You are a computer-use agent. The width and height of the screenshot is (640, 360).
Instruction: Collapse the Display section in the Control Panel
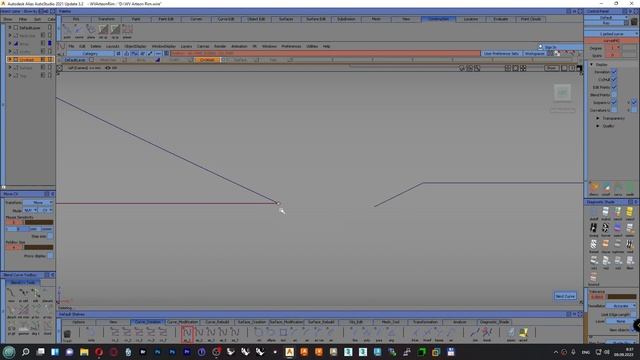591,64
